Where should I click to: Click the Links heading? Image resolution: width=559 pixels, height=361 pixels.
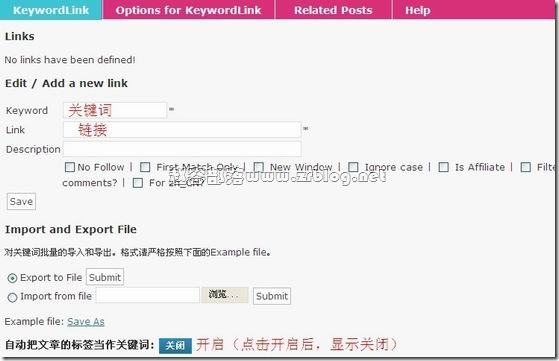pyautogui.click(x=20, y=36)
